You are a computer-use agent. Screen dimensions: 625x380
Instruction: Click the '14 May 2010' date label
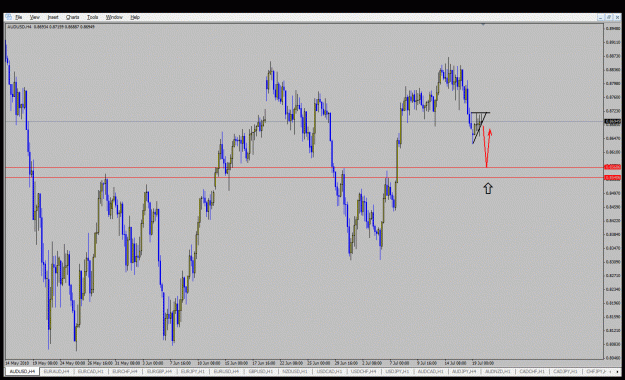(17, 363)
